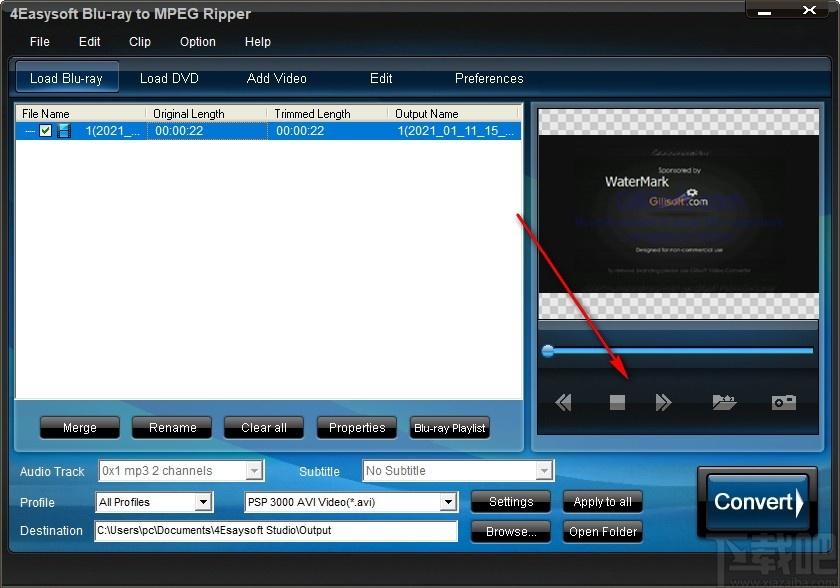Open profile Settings
Image resolution: width=840 pixels, height=588 pixels.
coord(511,502)
